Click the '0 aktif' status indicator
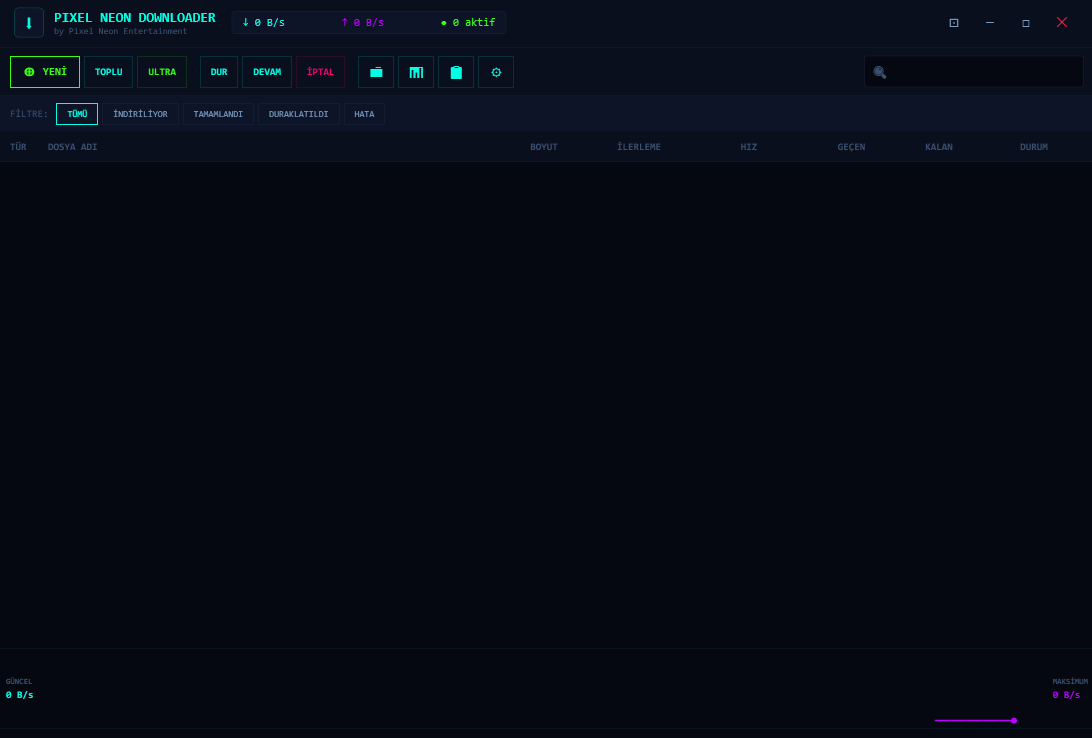The image size is (1092, 738). 468,22
